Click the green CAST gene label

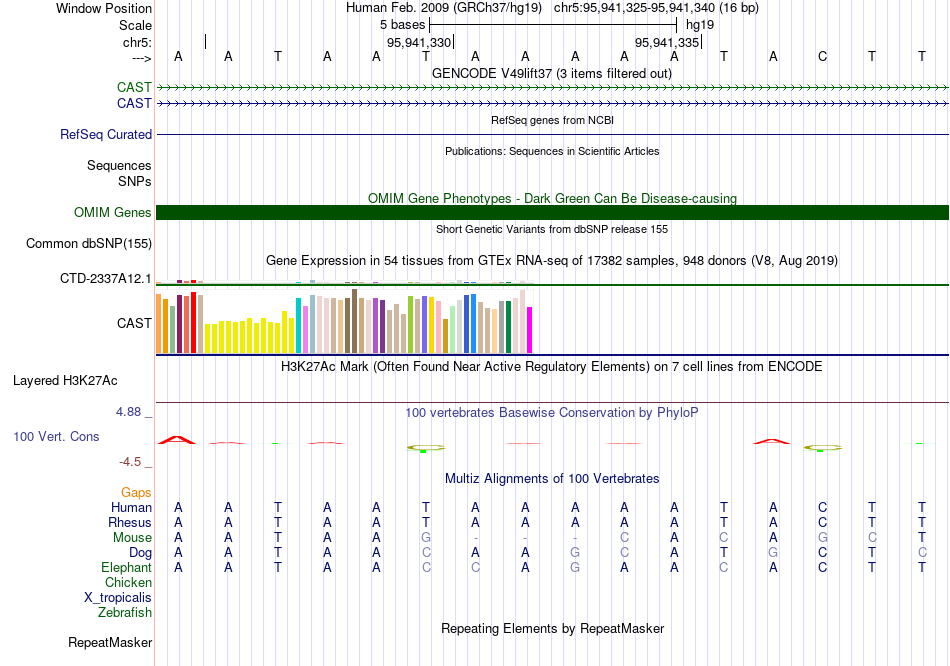click(x=134, y=87)
